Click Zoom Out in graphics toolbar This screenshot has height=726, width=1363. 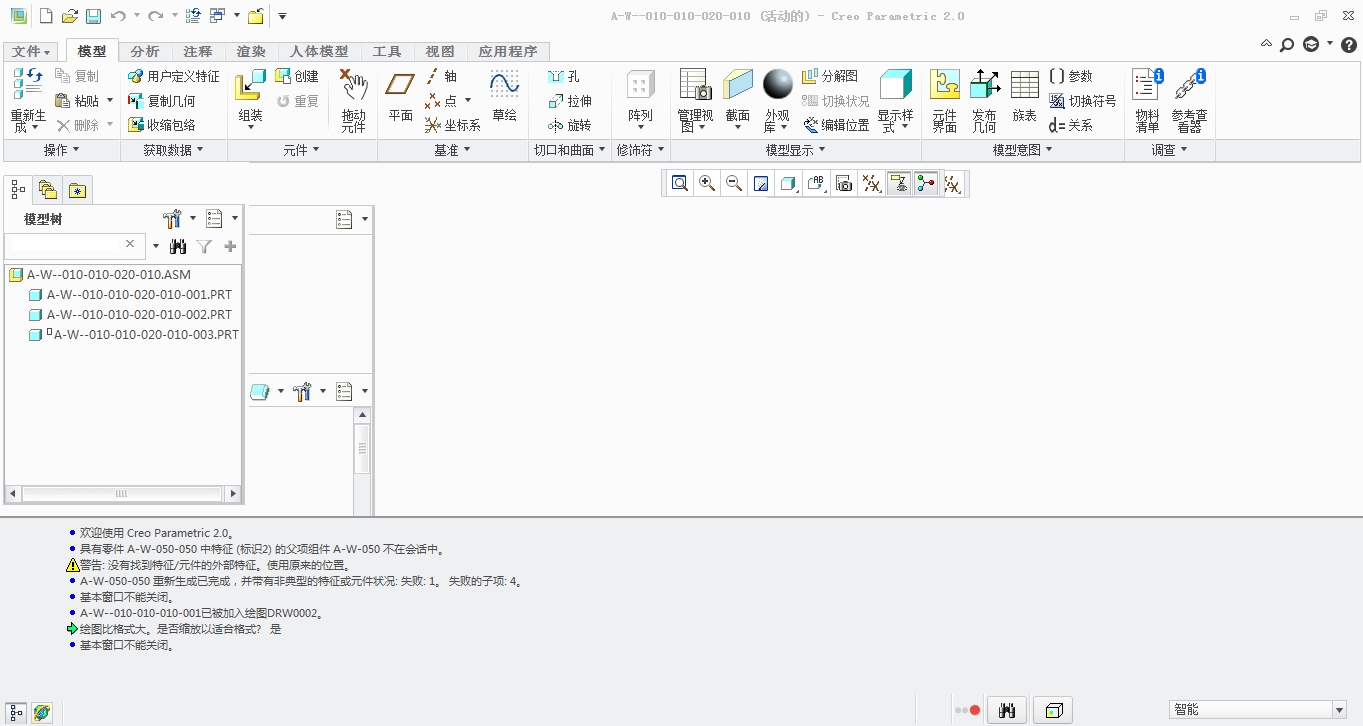point(734,183)
